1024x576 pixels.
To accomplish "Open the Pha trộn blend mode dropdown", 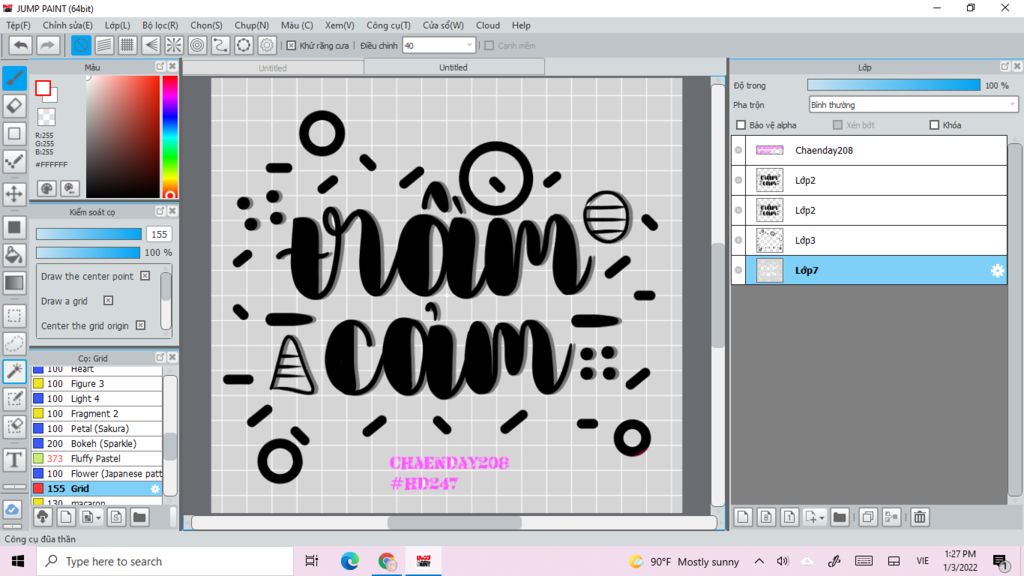I will coord(913,104).
